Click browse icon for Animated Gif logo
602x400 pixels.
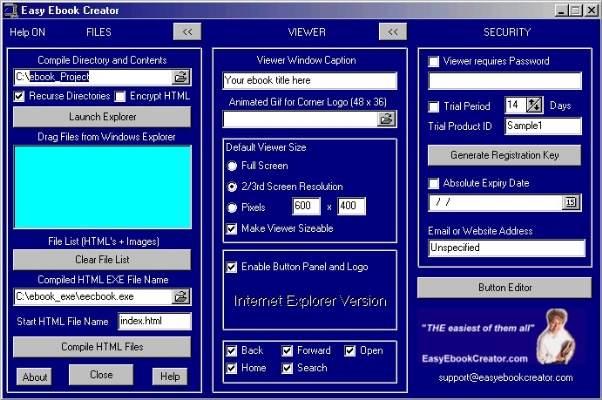(x=386, y=119)
